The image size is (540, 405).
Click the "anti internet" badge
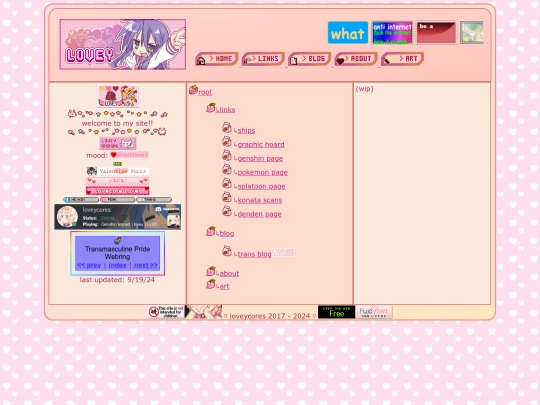[392, 33]
